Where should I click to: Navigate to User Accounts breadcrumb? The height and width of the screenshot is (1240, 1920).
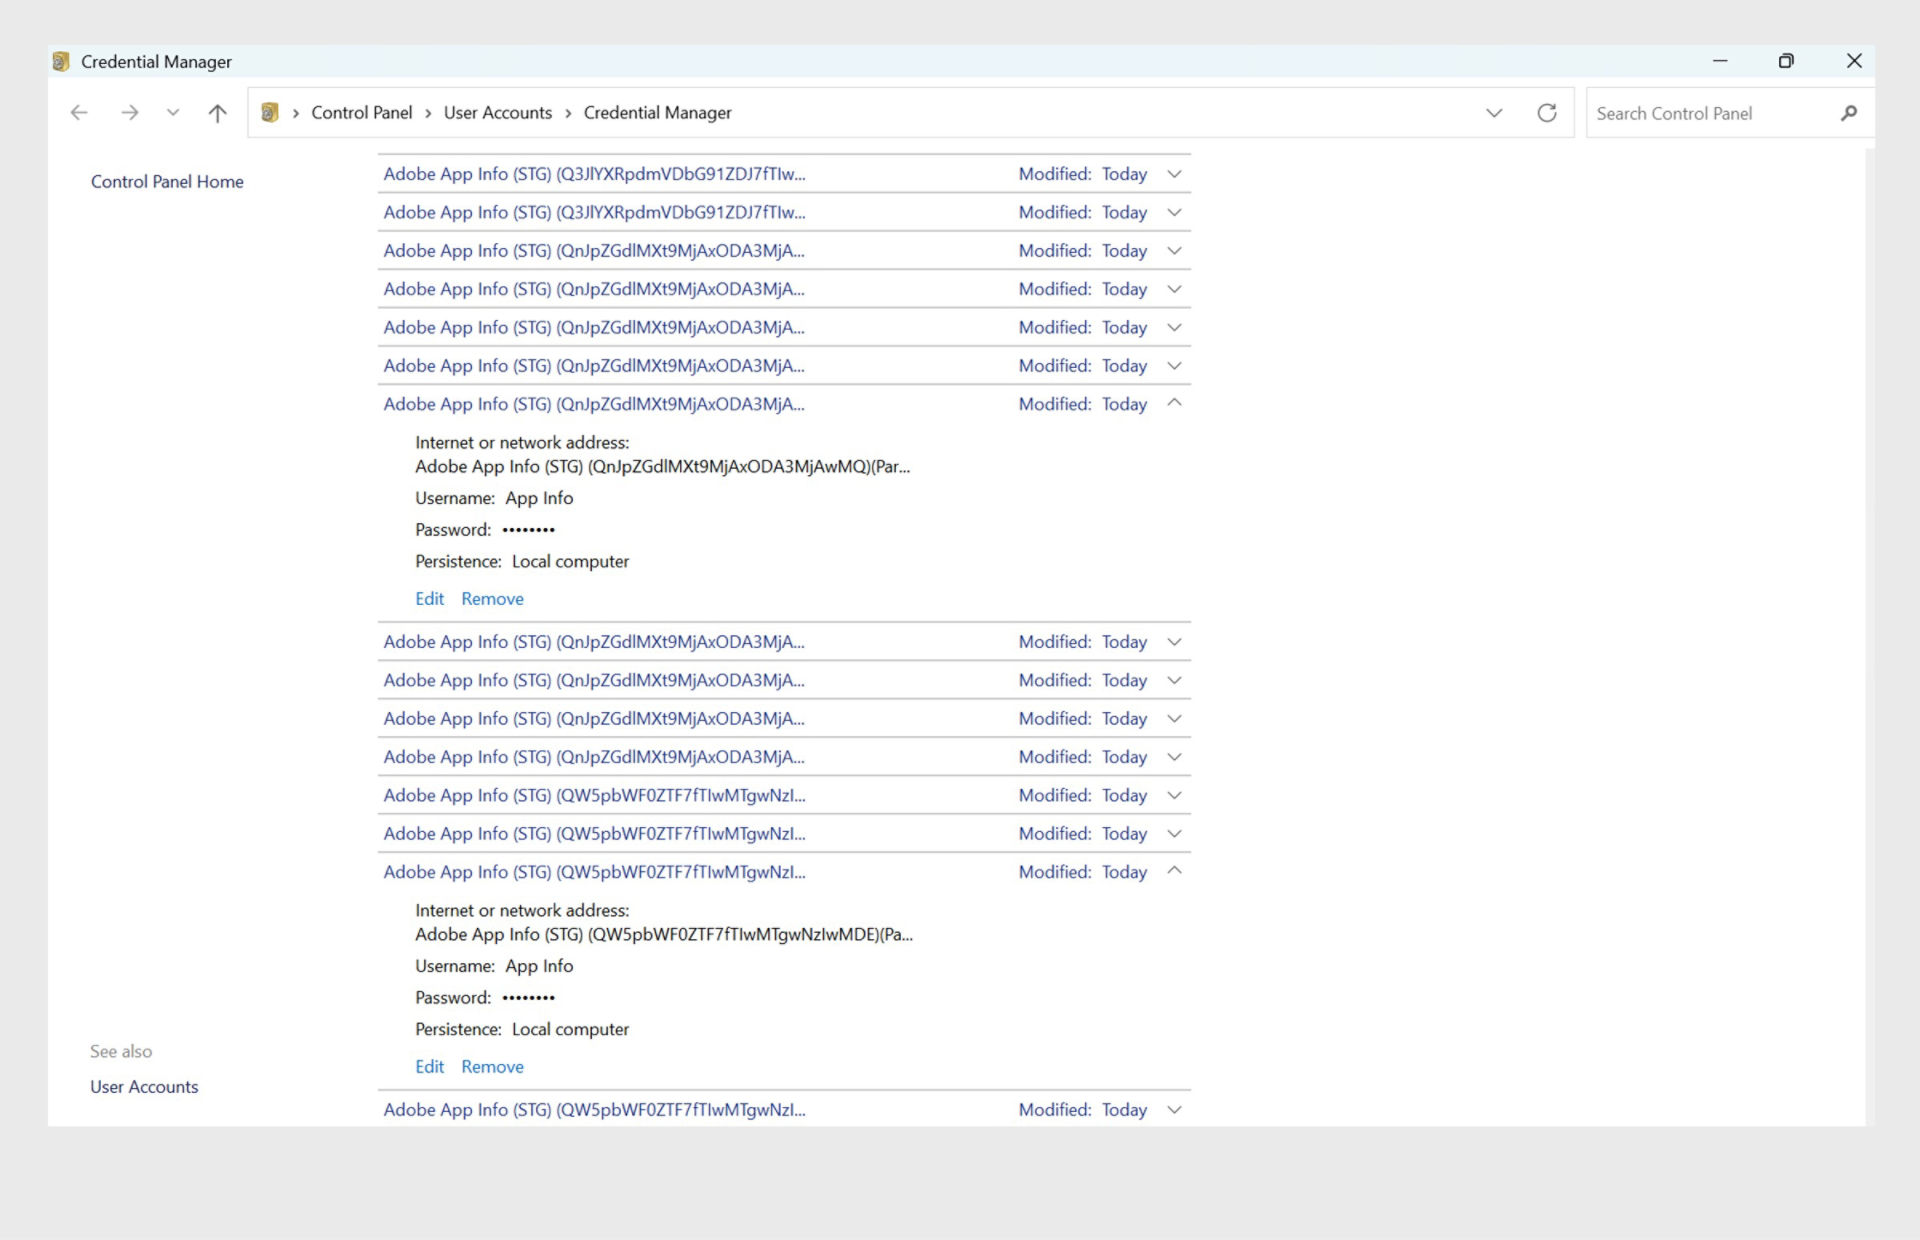click(x=498, y=113)
